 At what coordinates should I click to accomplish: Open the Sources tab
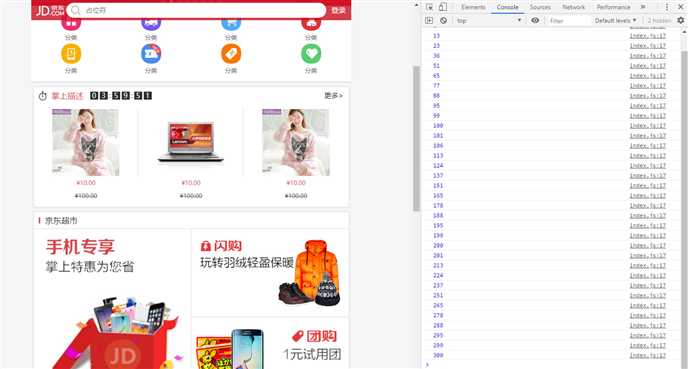(540, 7)
